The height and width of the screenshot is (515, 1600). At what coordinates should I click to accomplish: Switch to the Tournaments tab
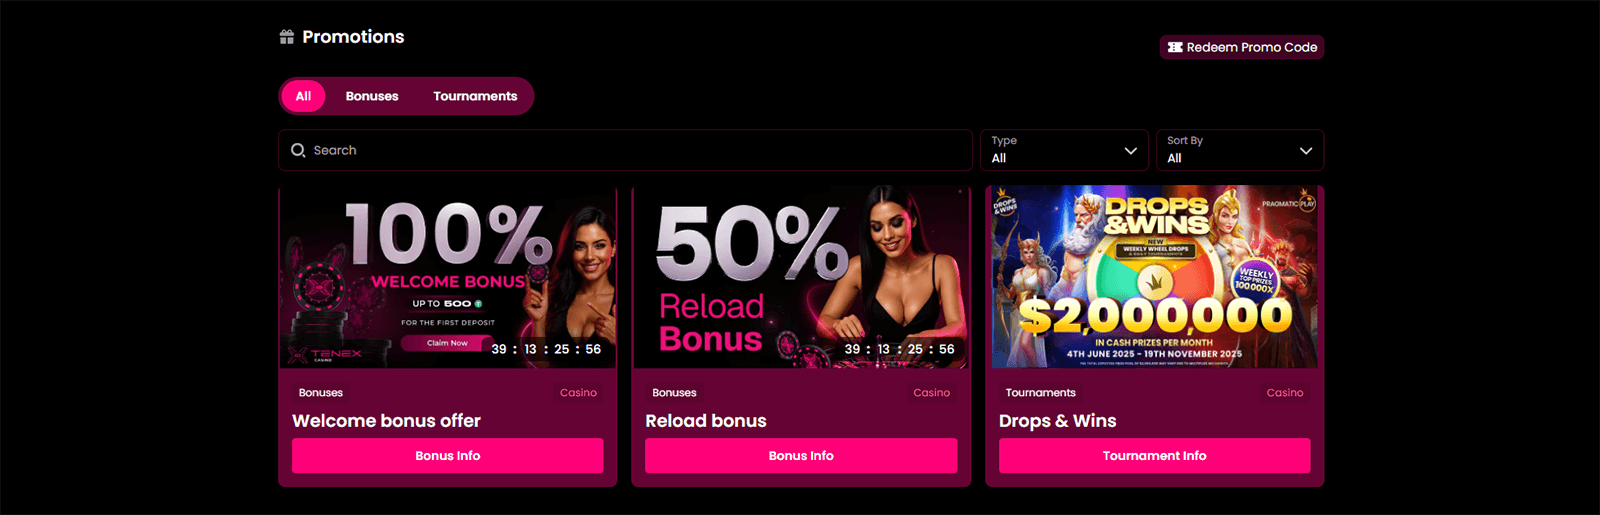click(x=475, y=96)
